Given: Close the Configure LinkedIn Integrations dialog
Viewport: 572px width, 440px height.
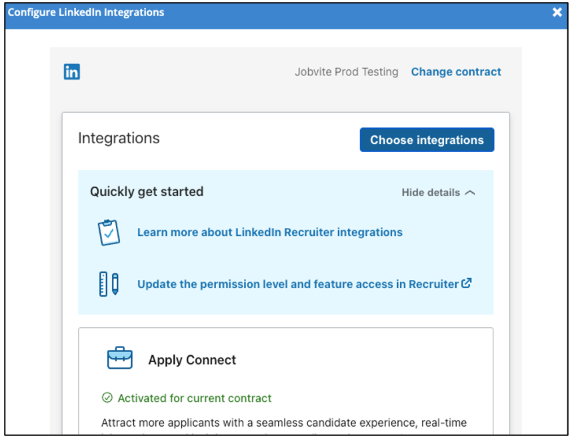Looking at the screenshot, I should click(557, 12).
